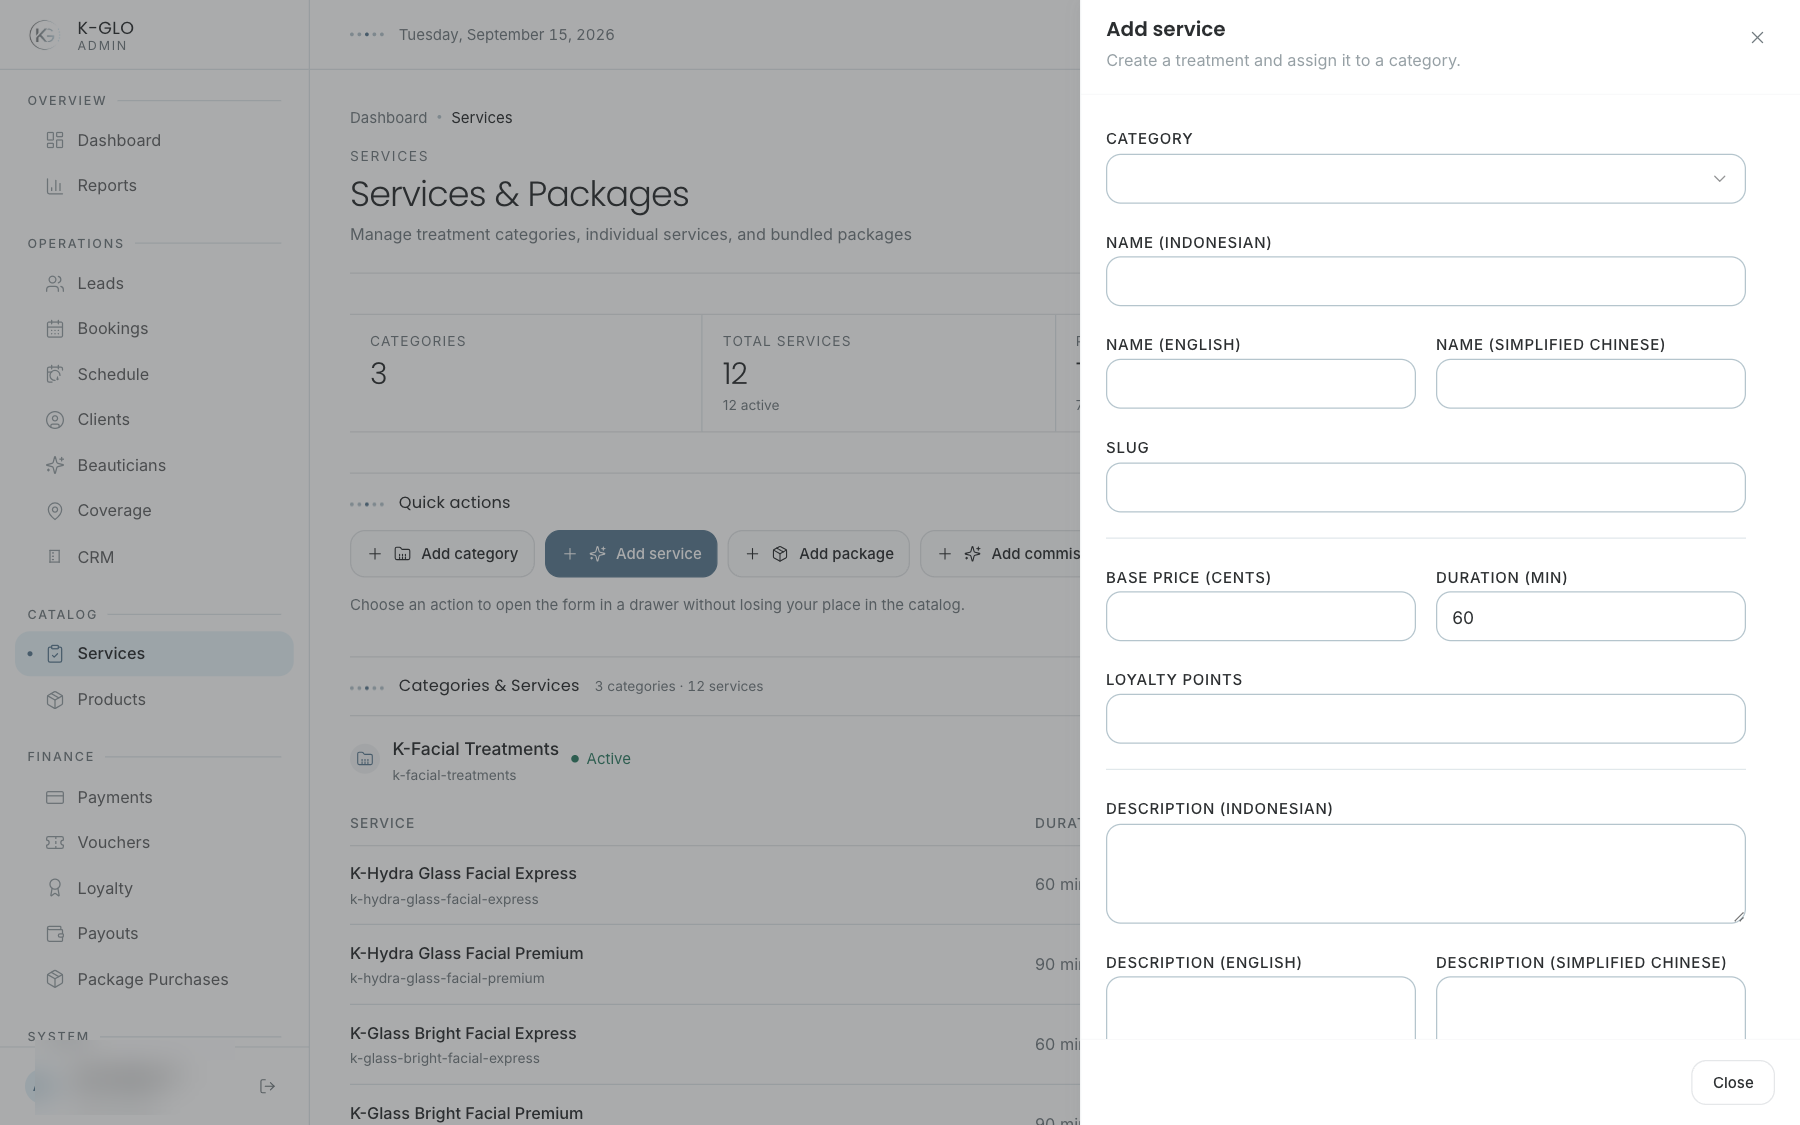
Task: Focus the Name (Simplified Chinese) field
Action: (x=1590, y=384)
